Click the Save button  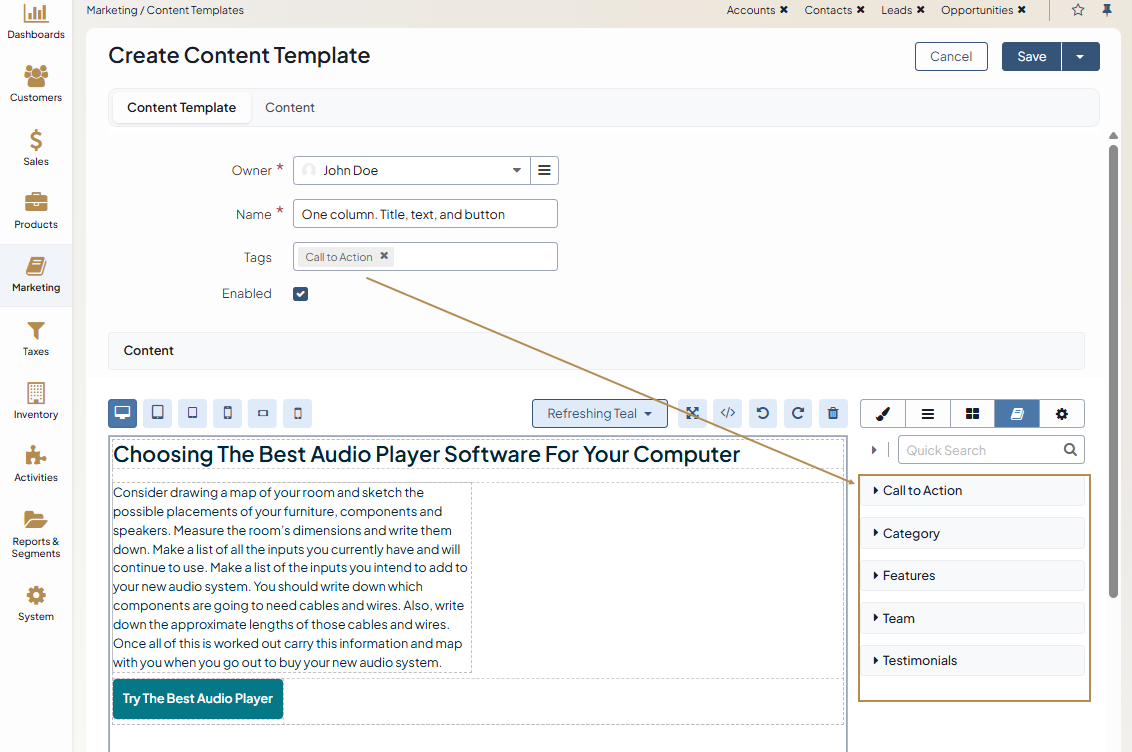click(x=1031, y=57)
